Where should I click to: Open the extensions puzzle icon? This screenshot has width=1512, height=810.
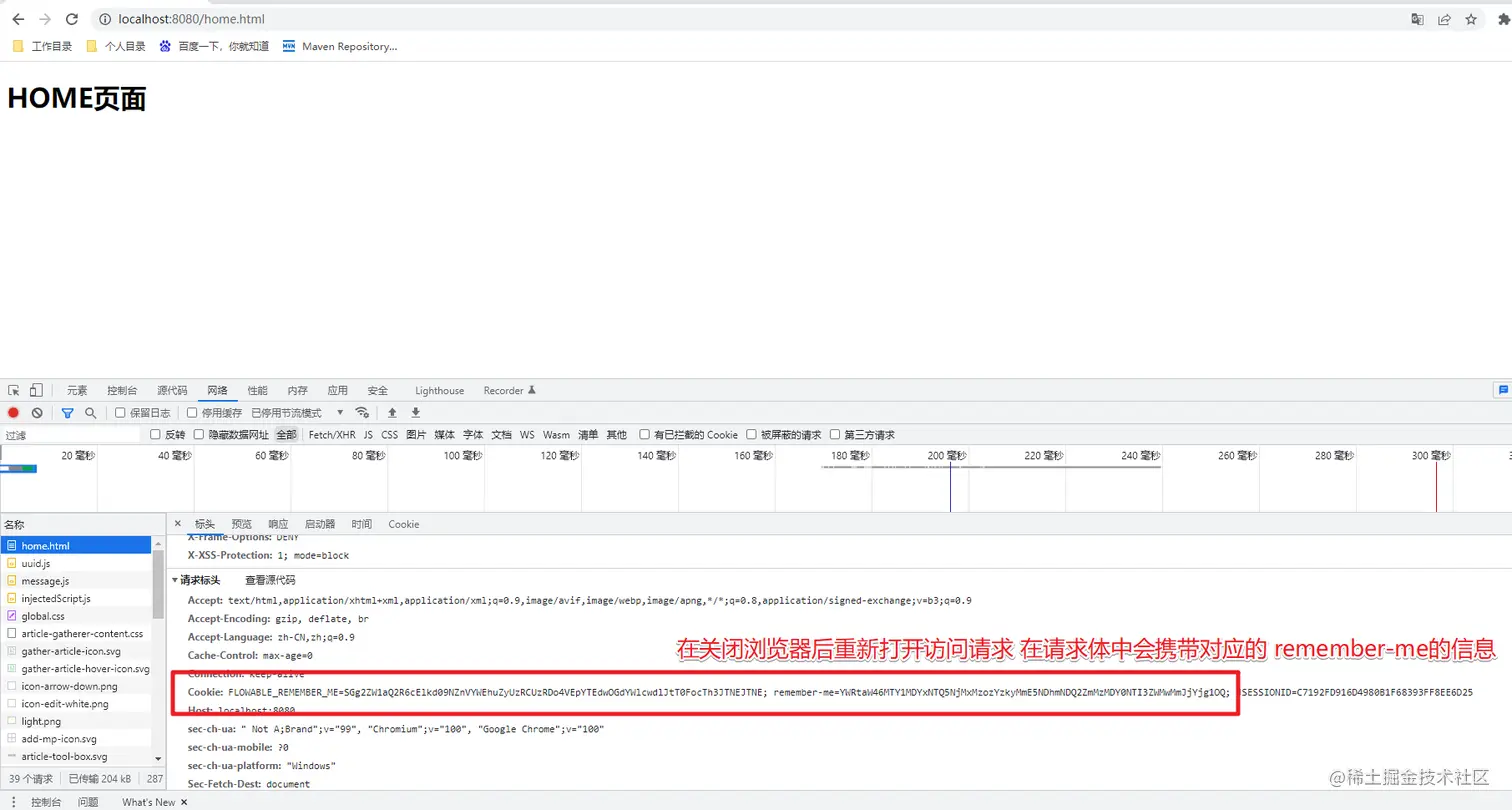1504,19
